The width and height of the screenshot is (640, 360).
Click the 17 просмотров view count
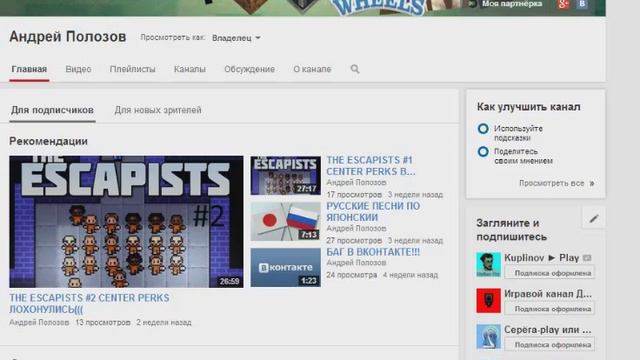coord(354,195)
